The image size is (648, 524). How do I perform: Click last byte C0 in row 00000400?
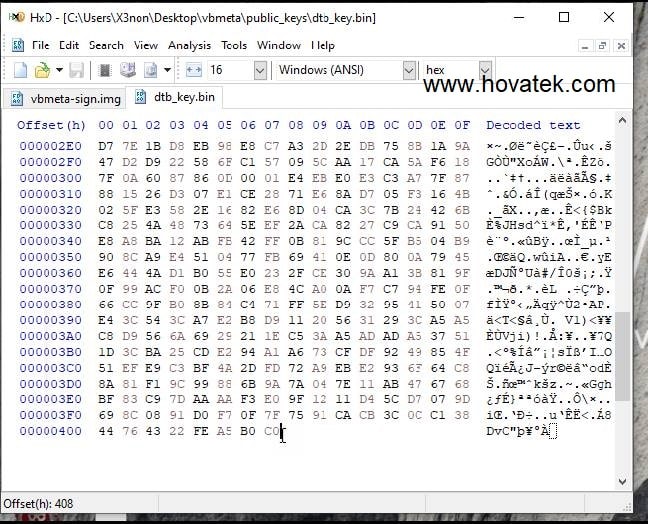tap(272, 431)
